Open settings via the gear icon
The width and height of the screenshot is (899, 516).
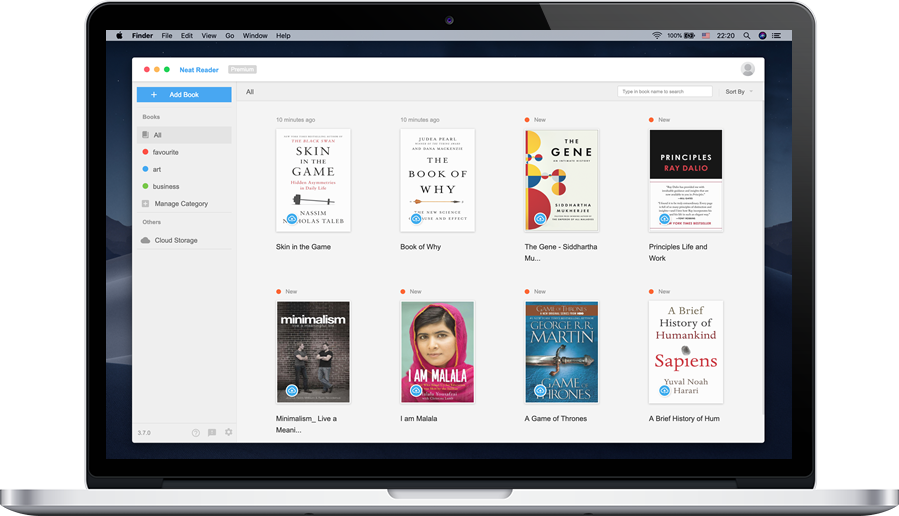228,433
